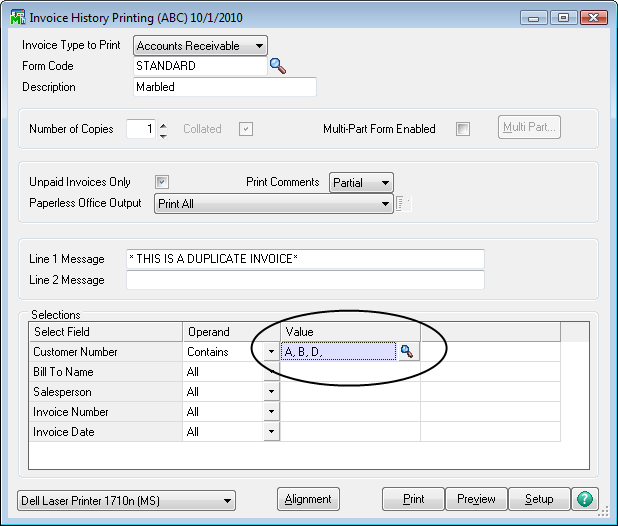This screenshot has height=526, width=618.
Task: Click the application icon in title bar
Action: (x=16, y=18)
